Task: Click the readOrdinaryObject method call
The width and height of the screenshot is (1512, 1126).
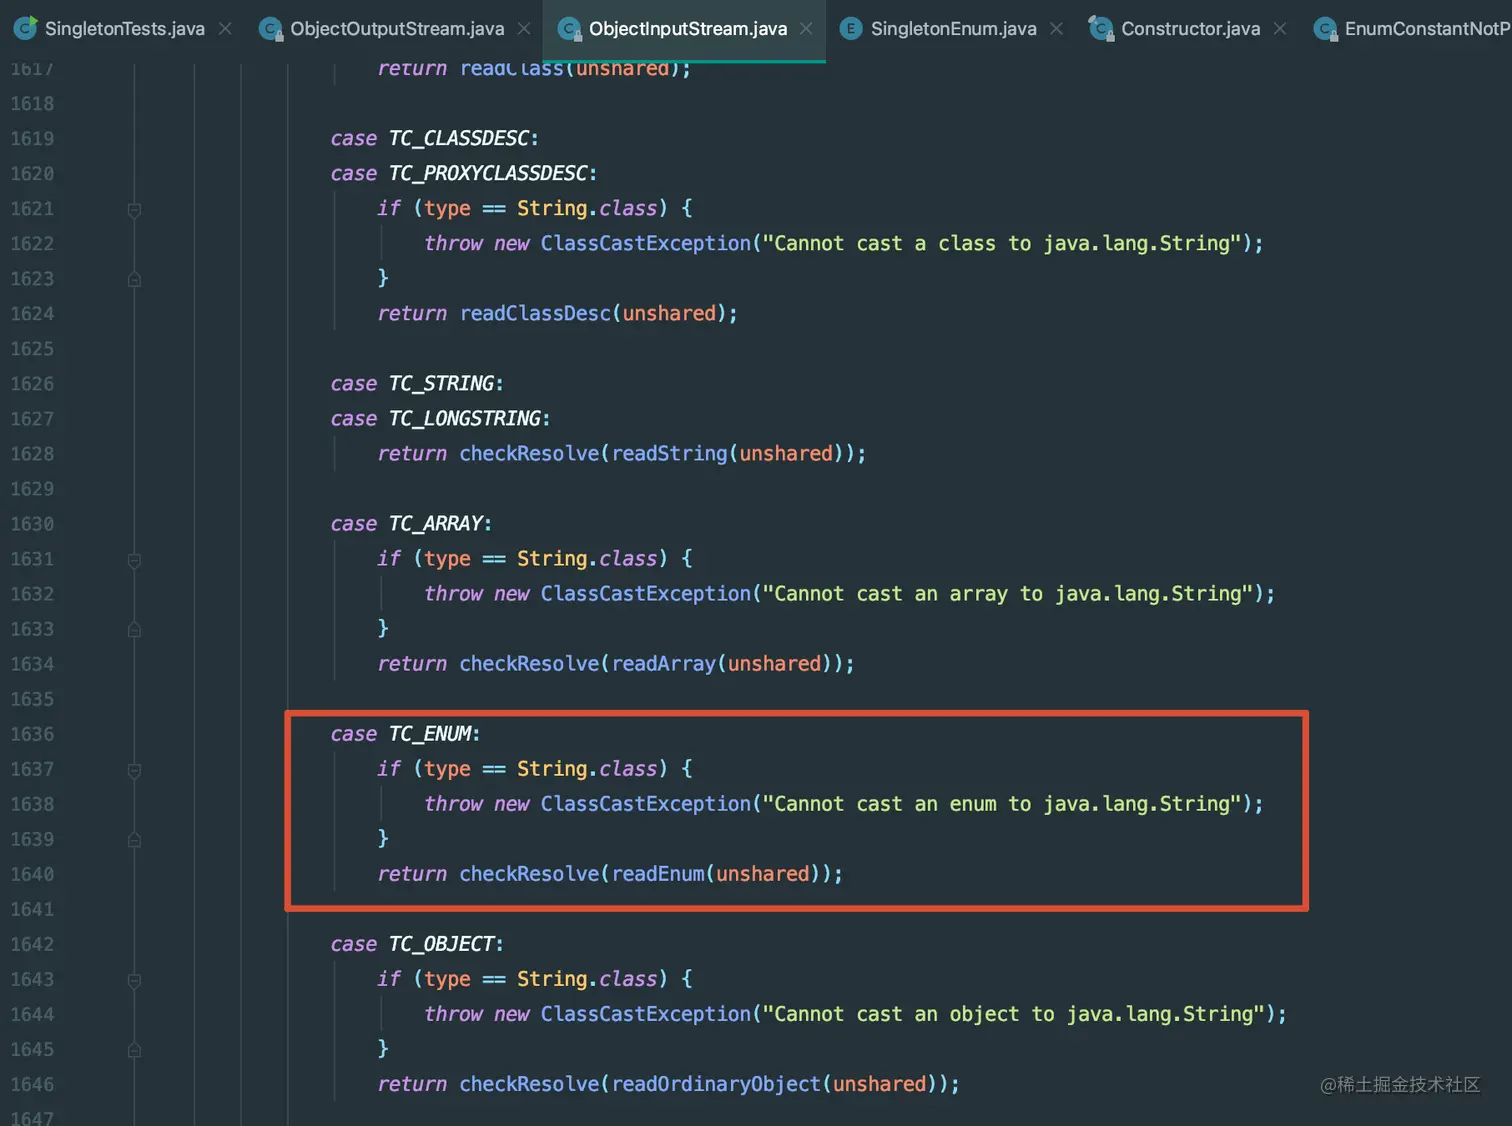Action: pyautogui.click(x=716, y=1084)
